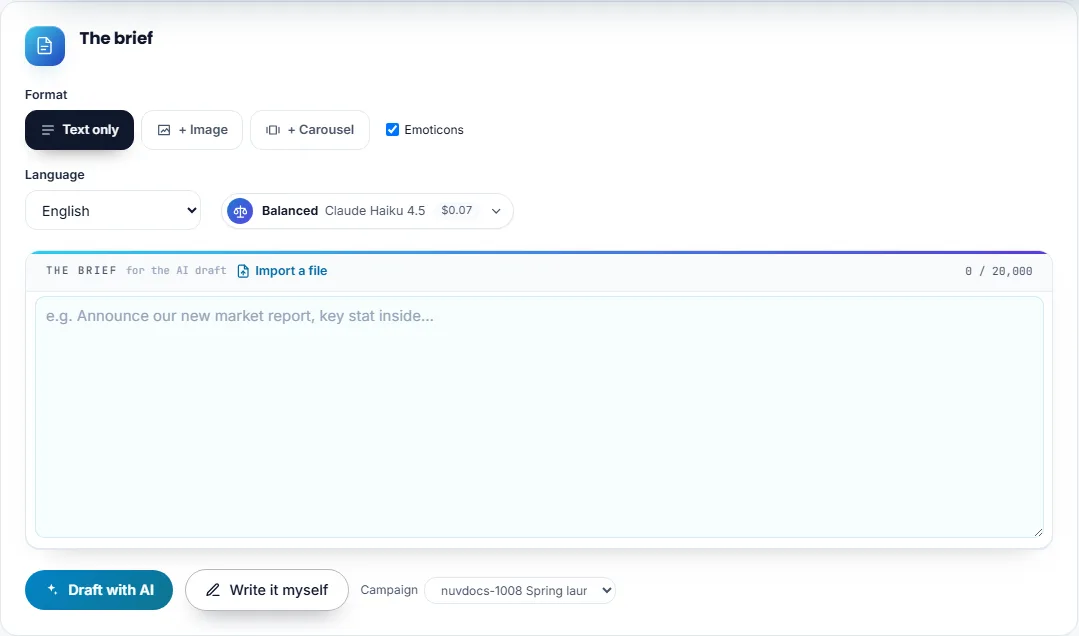Click the Write it myself button

click(x=267, y=590)
